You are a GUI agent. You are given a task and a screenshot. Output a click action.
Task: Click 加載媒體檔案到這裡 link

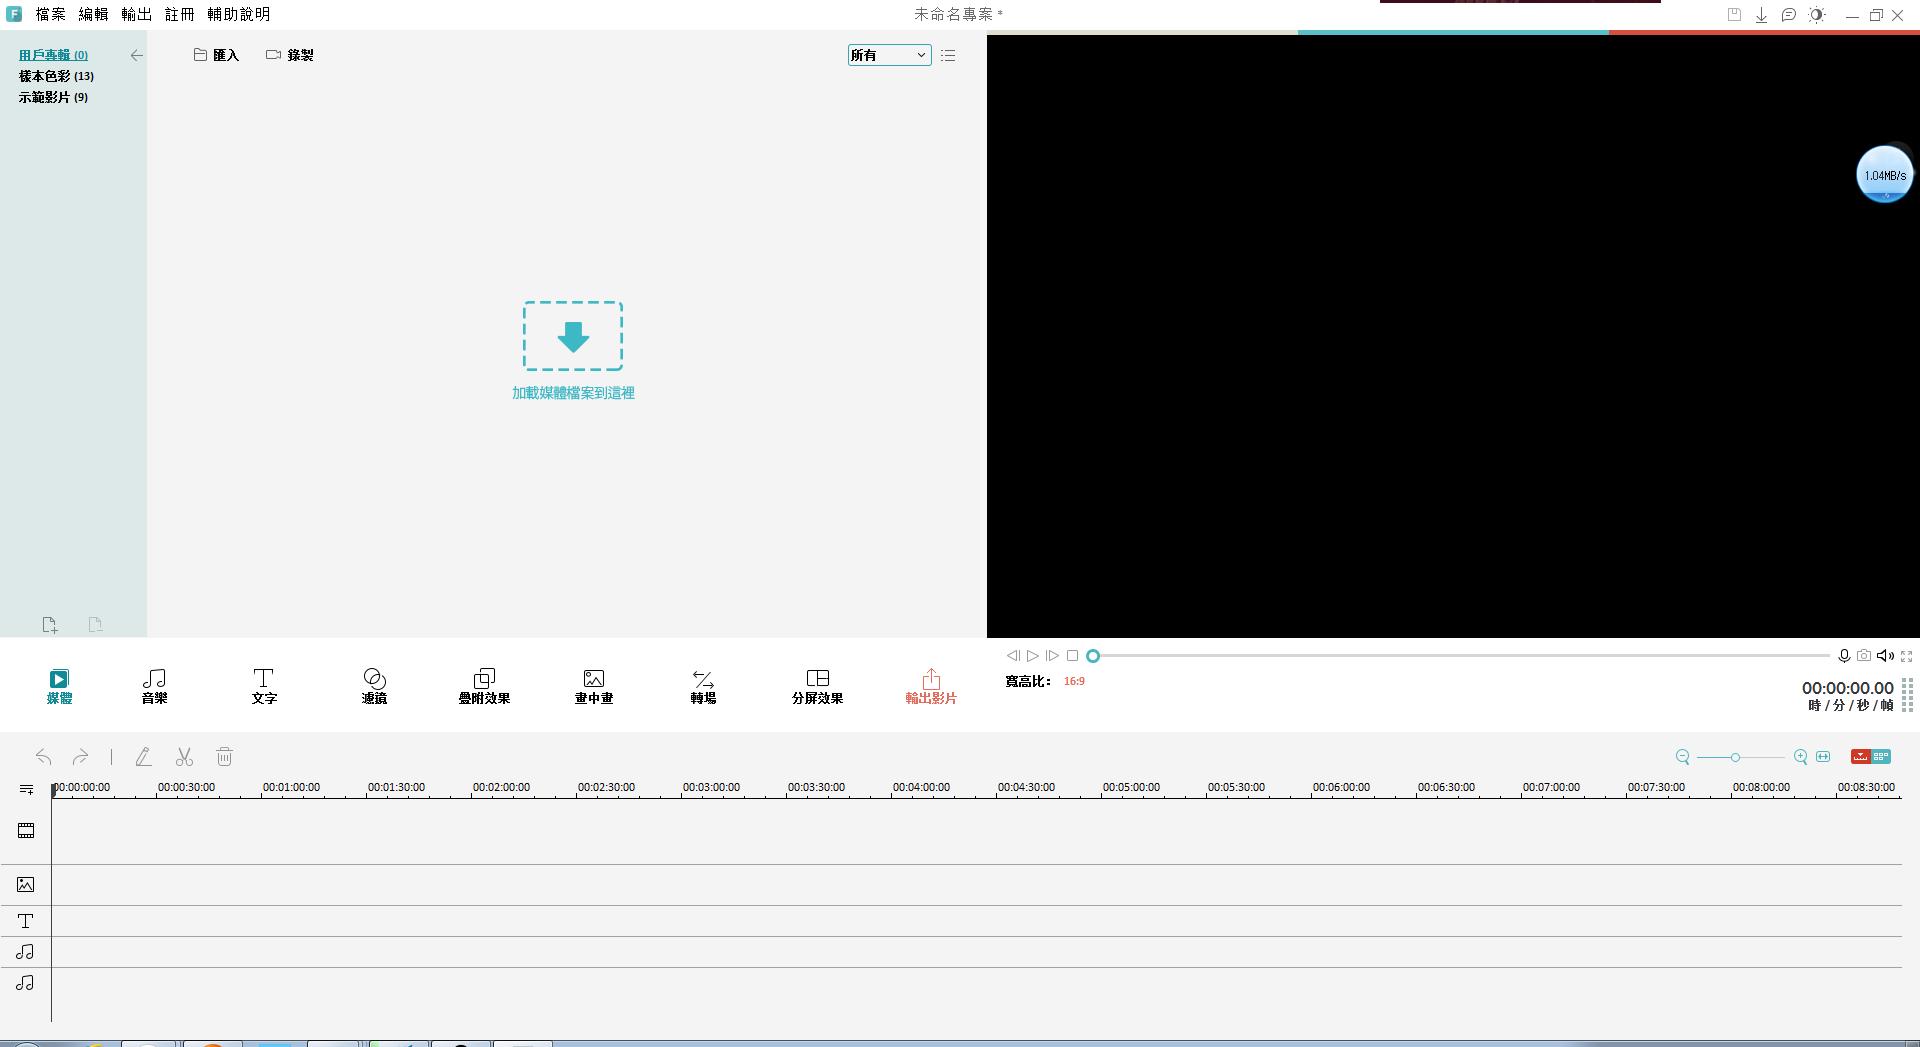573,393
